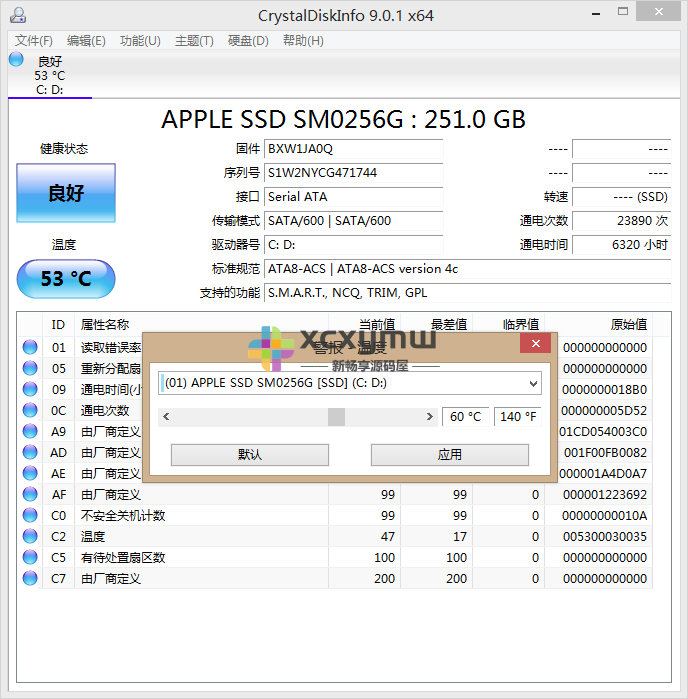Click the 读取错误率 attribute row
Image resolution: width=688 pixels, height=699 pixels.
click(x=335, y=347)
